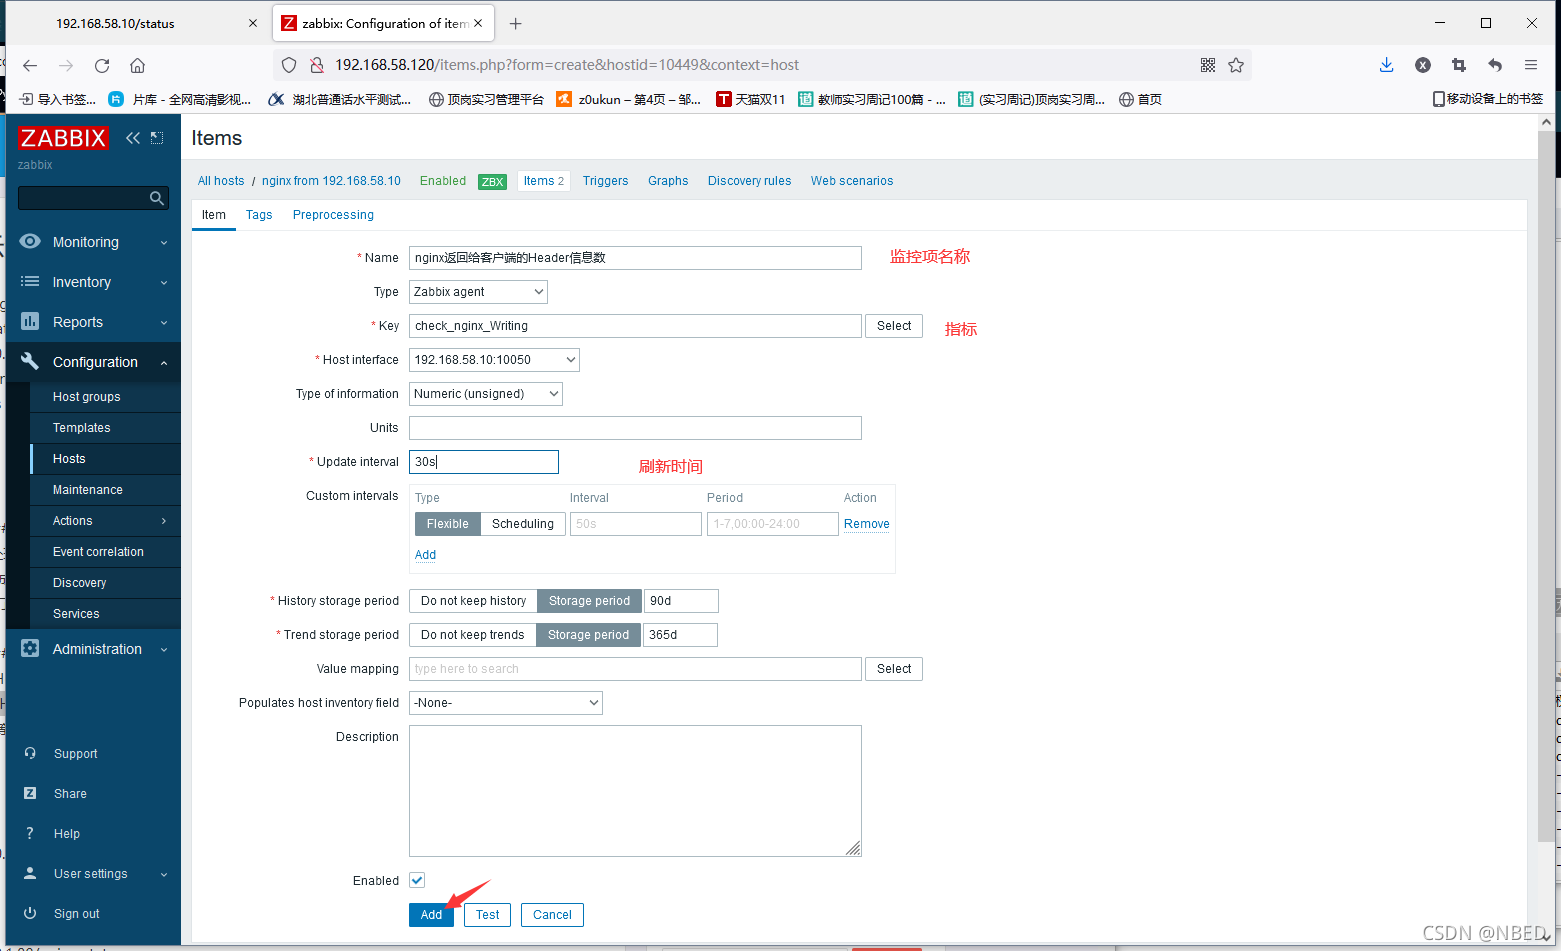Screen dimensions: 1561x951
Task: Click the Help question mark icon
Action: pyautogui.click(x=30, y=833)
